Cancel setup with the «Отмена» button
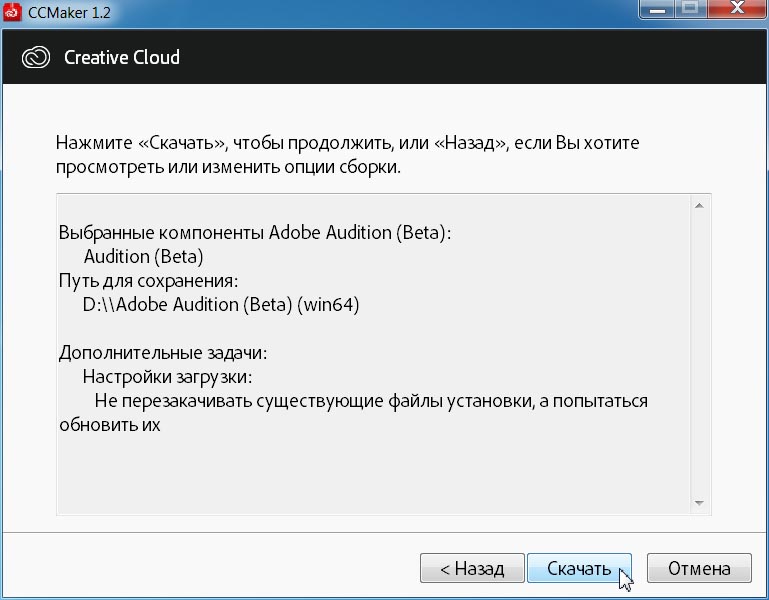769x600 pixels. [699, 569]
